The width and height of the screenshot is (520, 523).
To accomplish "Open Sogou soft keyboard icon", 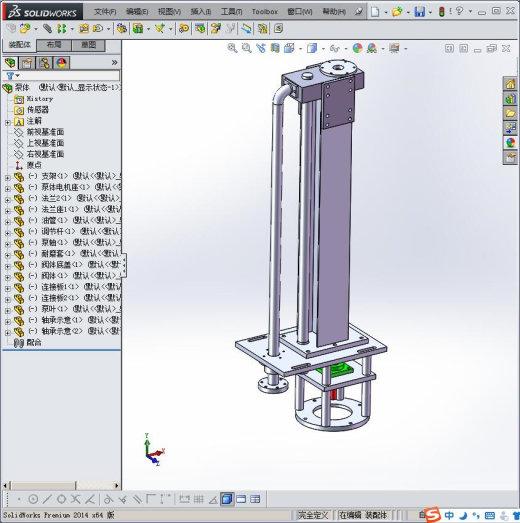I will 490,516.
